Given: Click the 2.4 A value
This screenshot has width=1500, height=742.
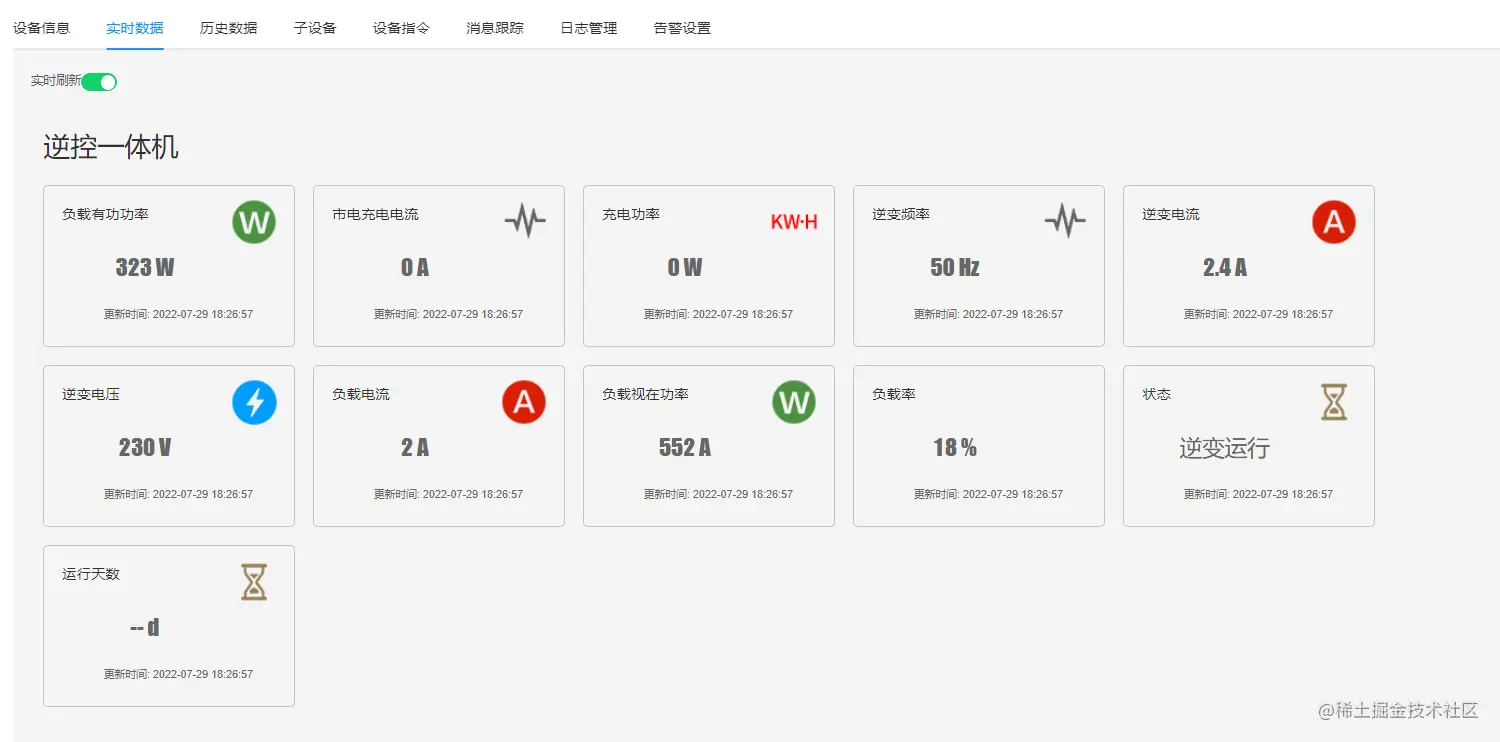Looking at the screenshot, I should (1225, 267).
